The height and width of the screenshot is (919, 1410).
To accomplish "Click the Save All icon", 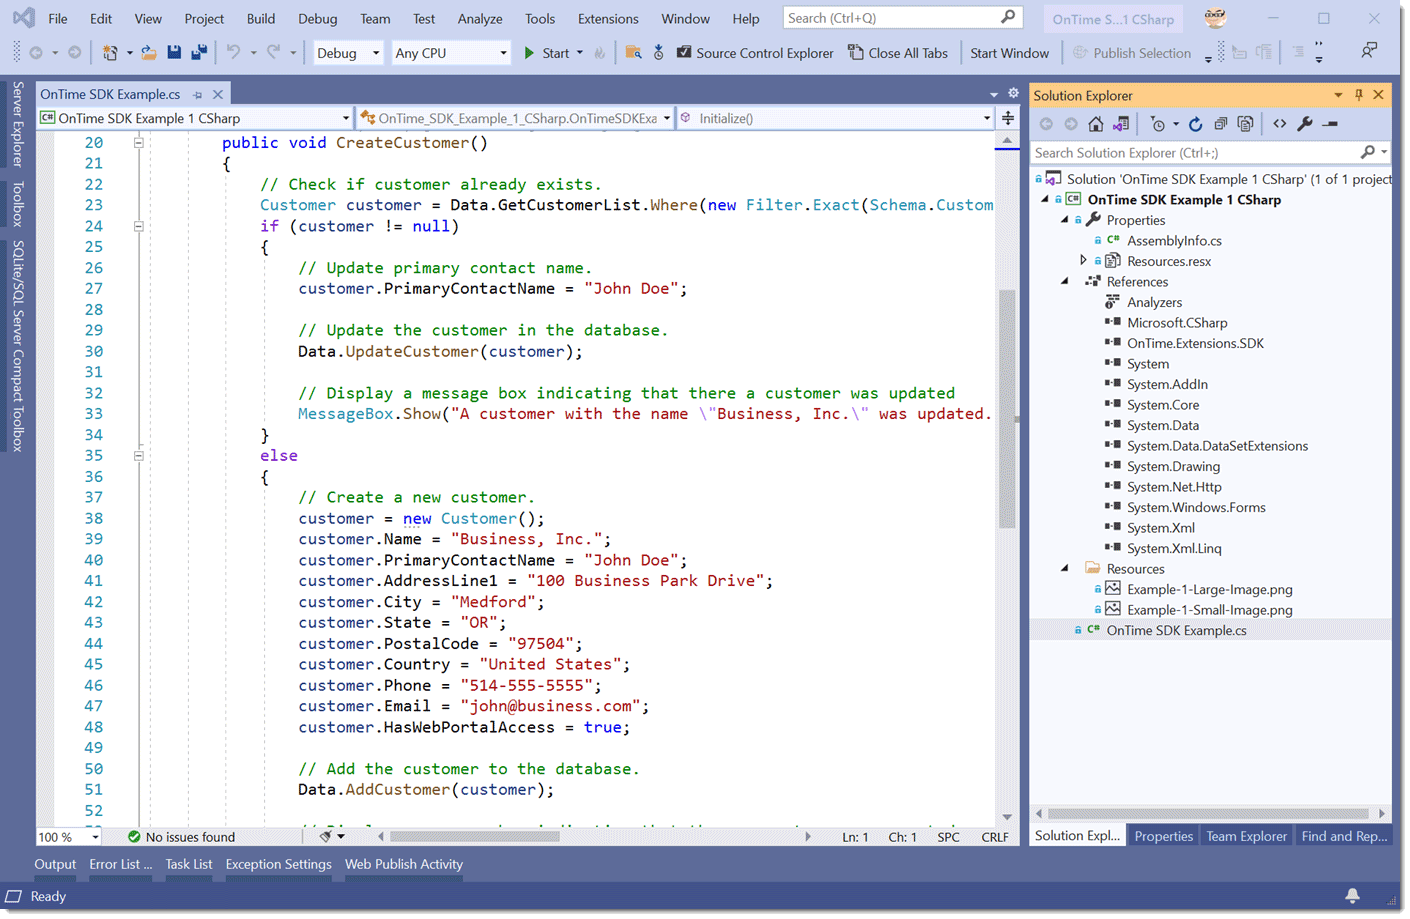I will (x=199, y=53).
